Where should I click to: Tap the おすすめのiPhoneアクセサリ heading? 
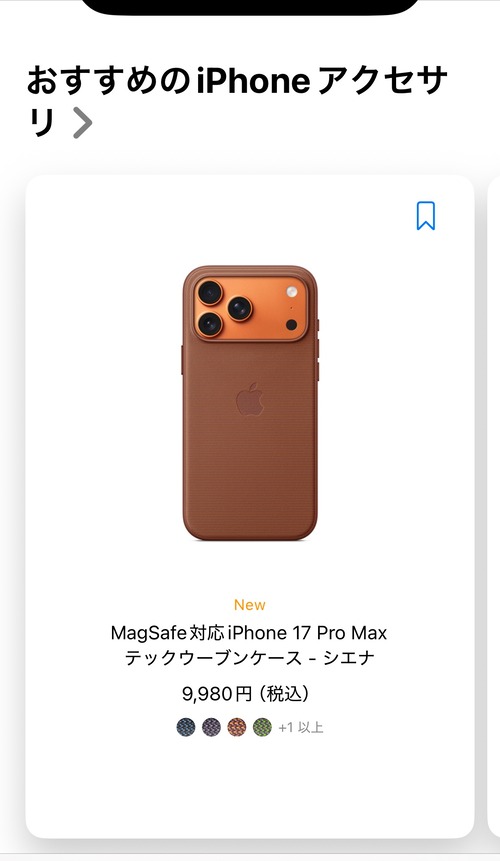(236, 102)
